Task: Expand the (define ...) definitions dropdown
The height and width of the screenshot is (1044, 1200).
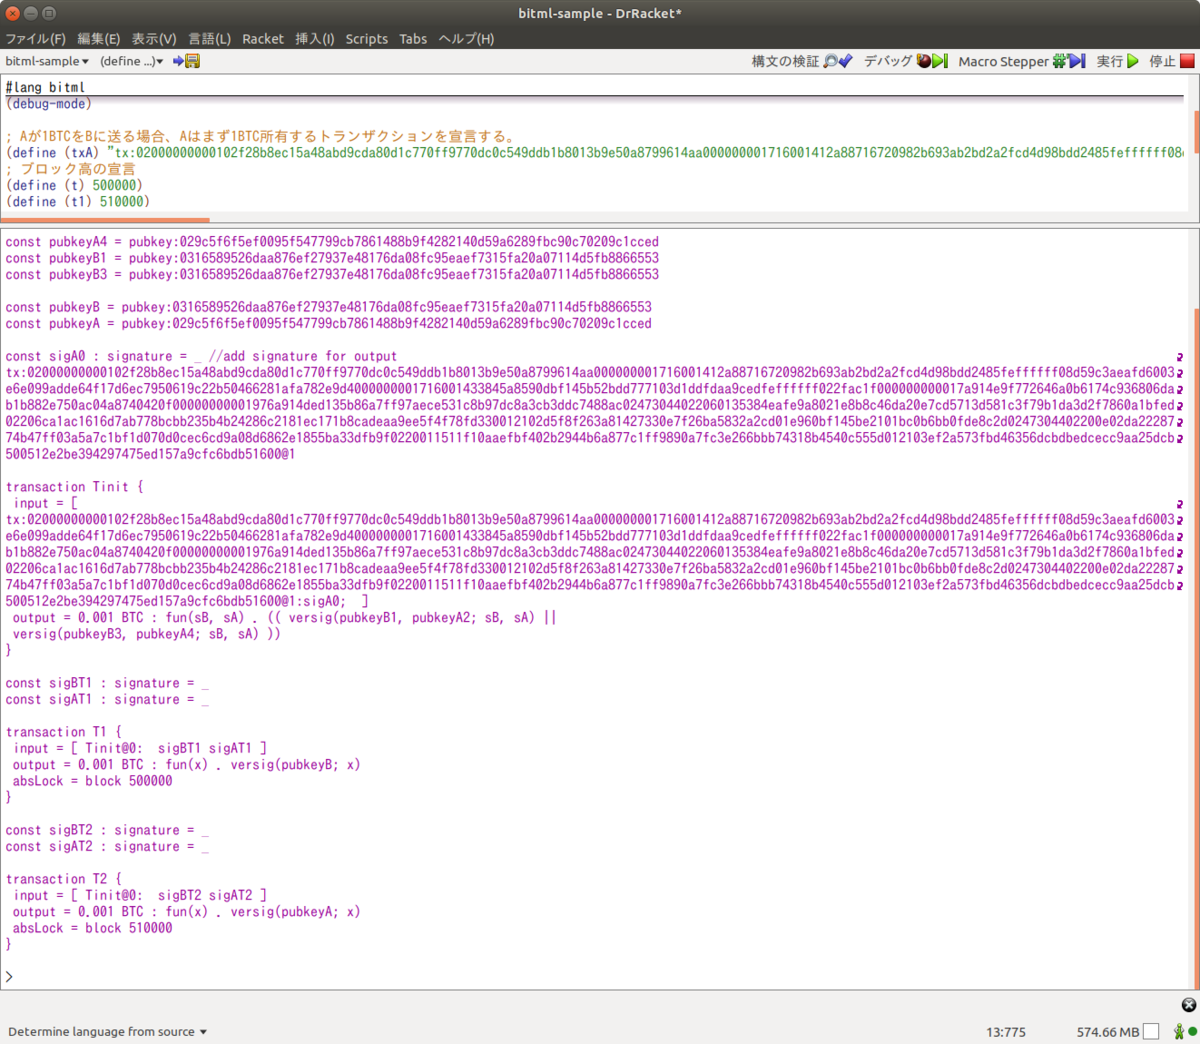Action: click(131, 61)
